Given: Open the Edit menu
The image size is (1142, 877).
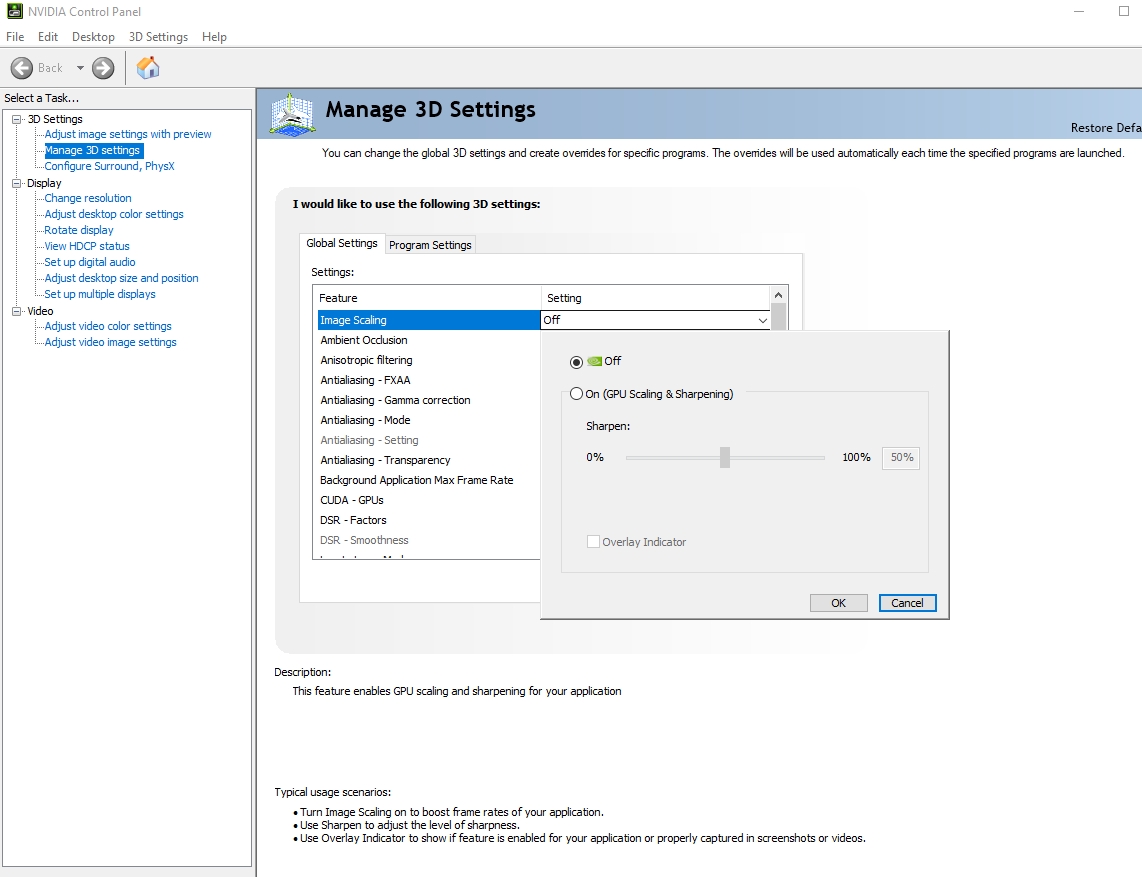Looking at the screenshot, I should click(x=47, y=36).
